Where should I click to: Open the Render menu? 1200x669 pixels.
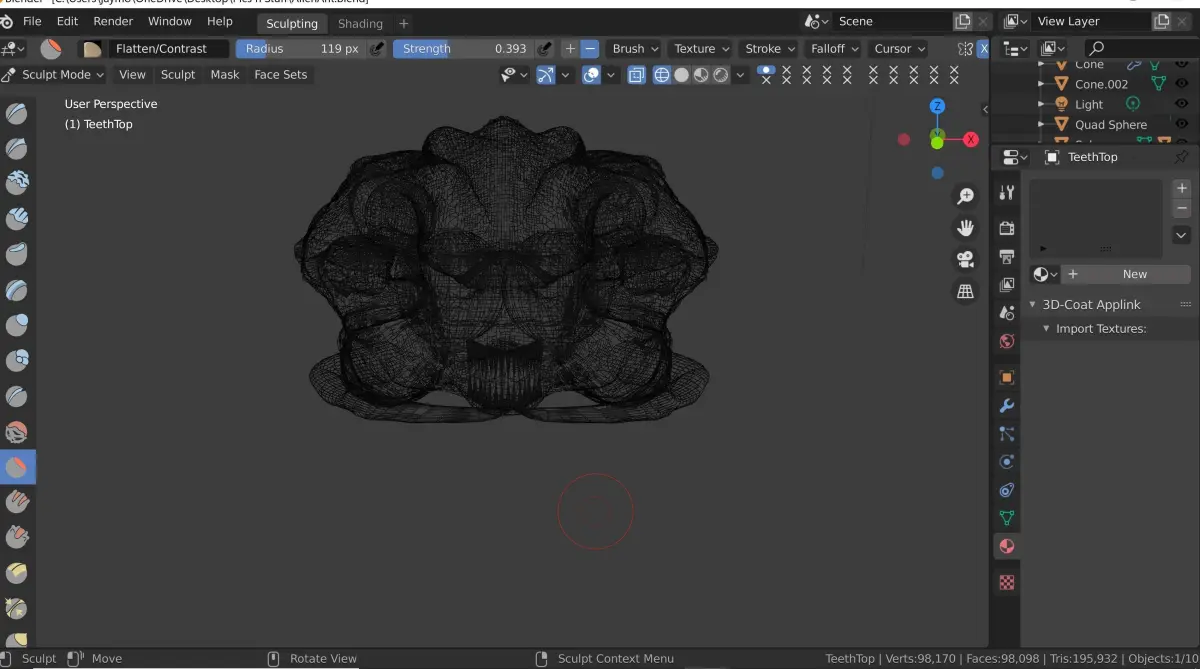pos(113,21)
